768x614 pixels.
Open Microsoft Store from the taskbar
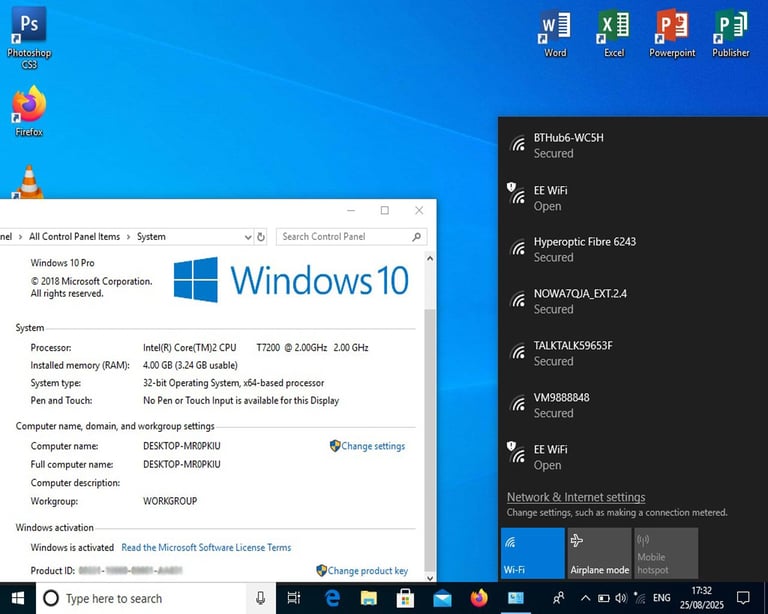click(x=405, y=598)
